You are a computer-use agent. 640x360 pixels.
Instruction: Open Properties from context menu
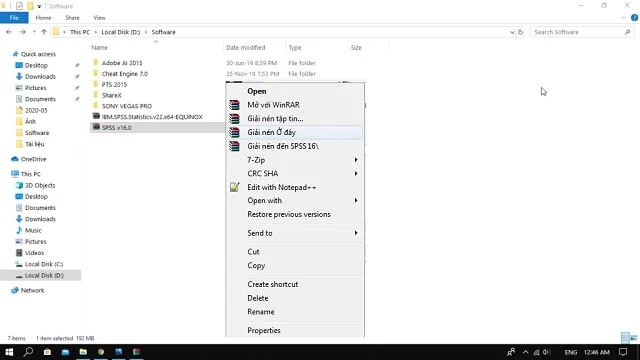(x=294, y=331)
